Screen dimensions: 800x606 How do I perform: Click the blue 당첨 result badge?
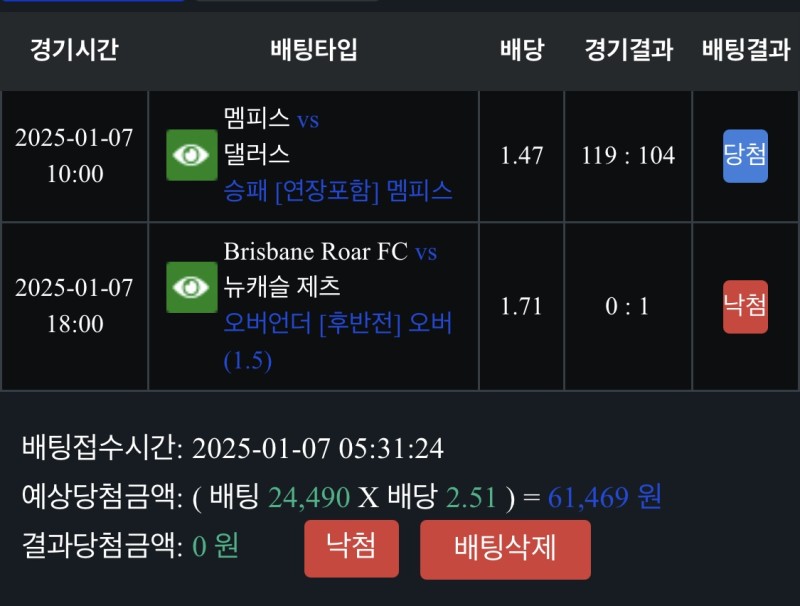(x=745, y=155)
